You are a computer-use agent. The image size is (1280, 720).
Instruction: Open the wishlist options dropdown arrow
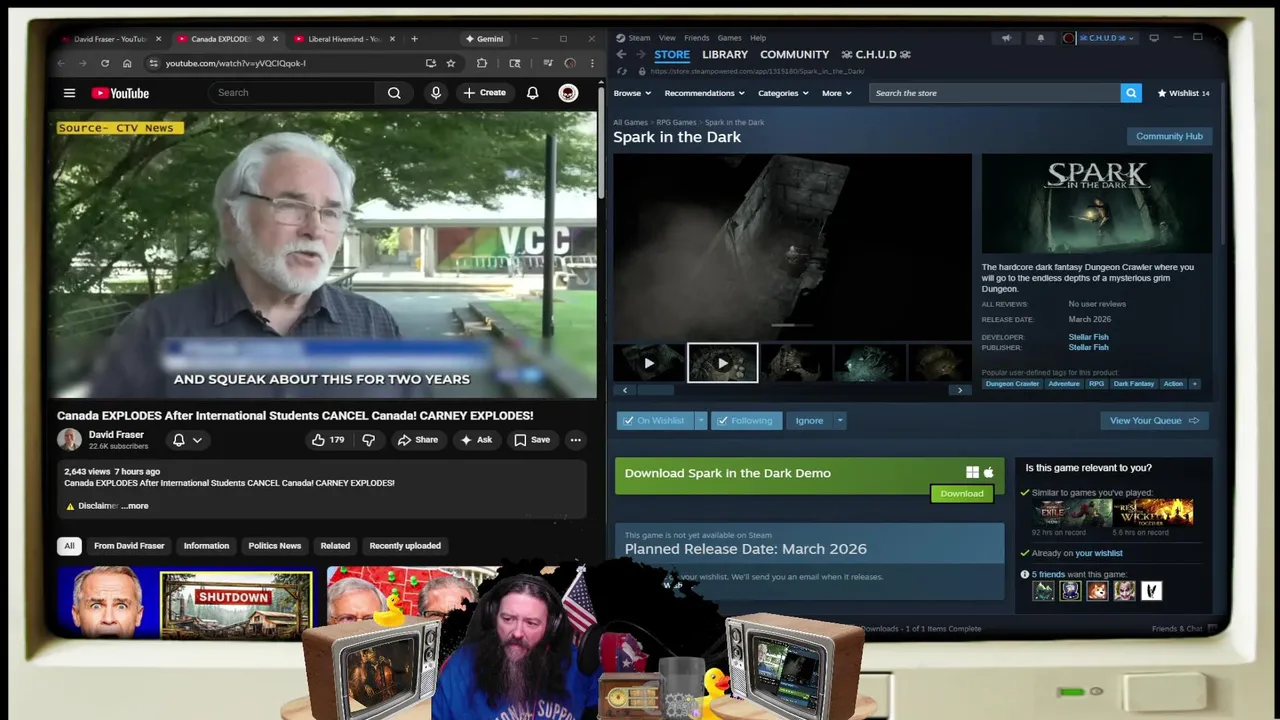point(701,421)
